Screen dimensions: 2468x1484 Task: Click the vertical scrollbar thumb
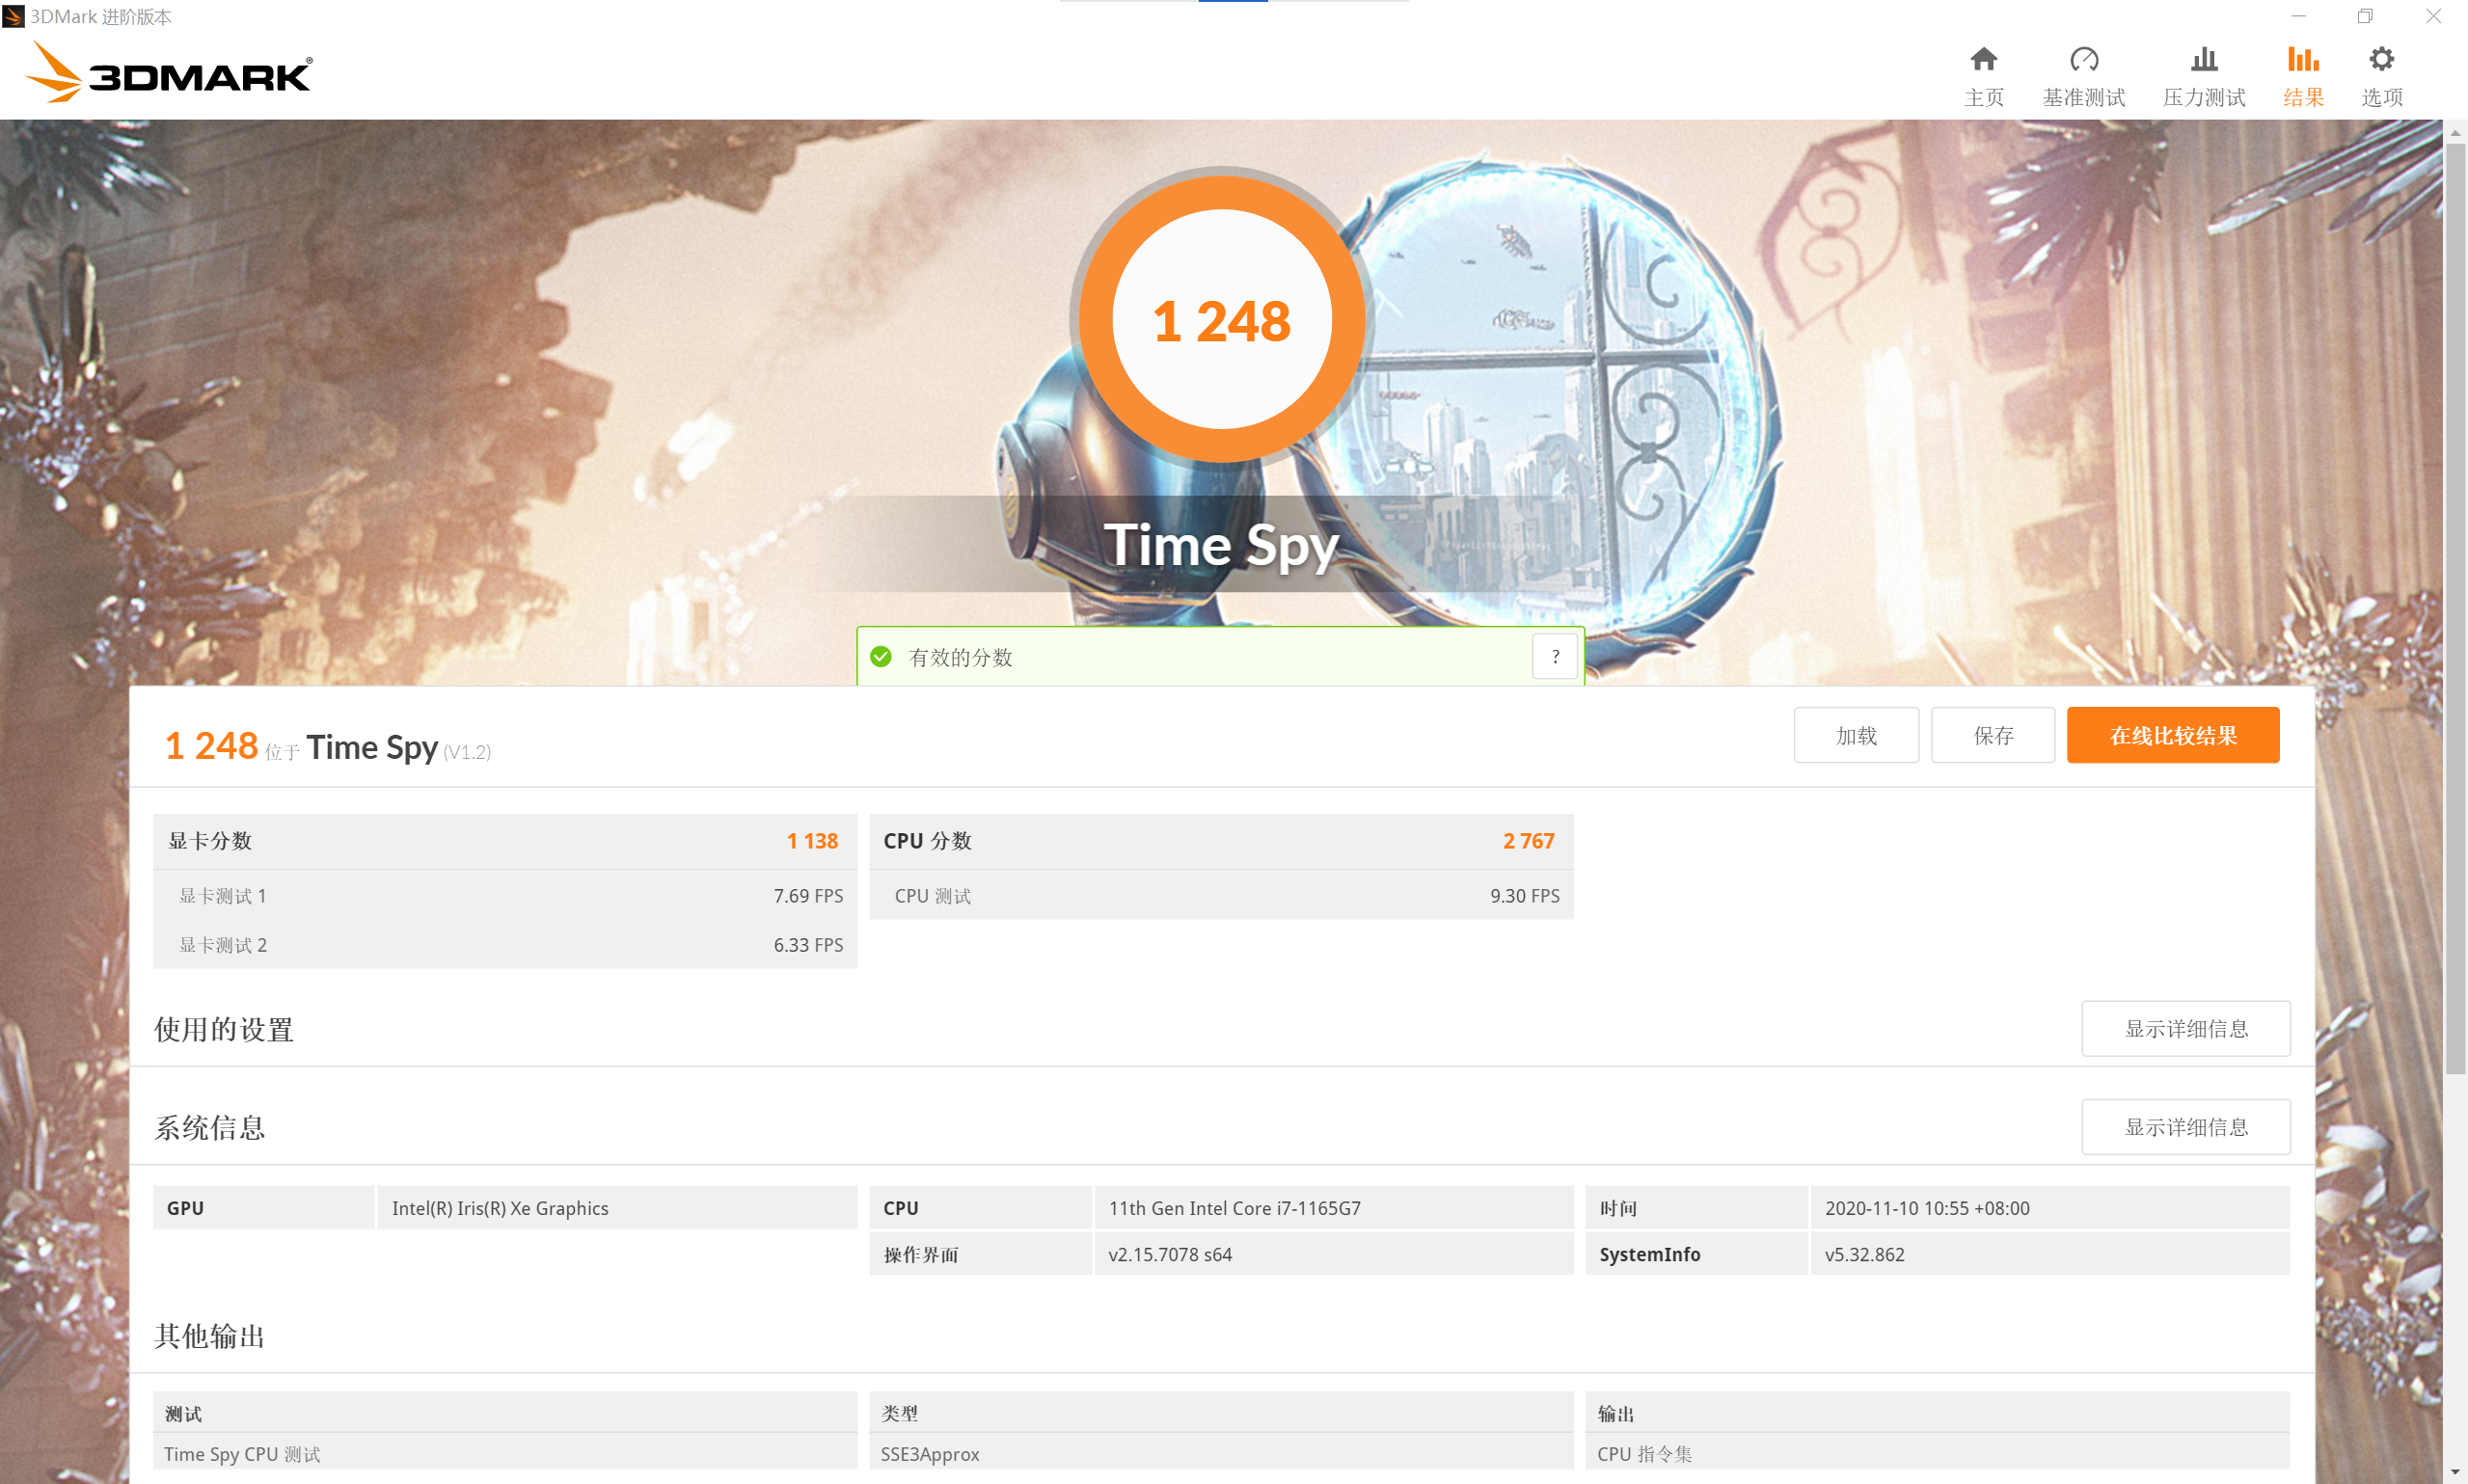[x=2455, y=609]
